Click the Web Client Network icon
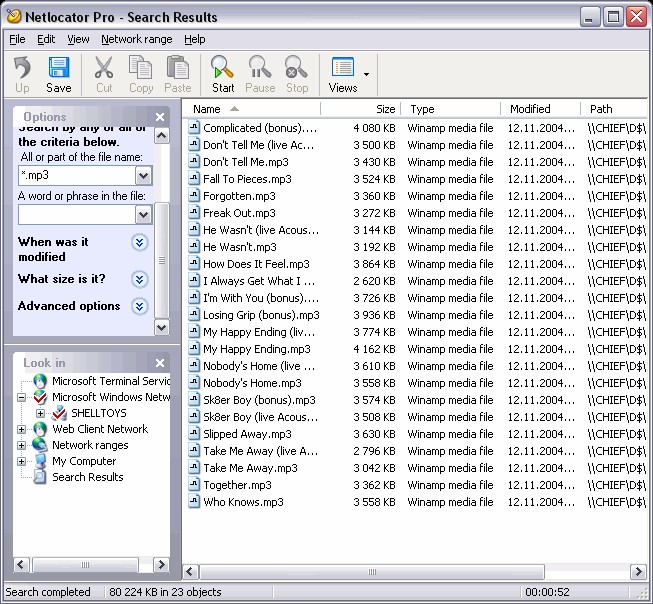The image size is (653, 604). pos(40,429)
